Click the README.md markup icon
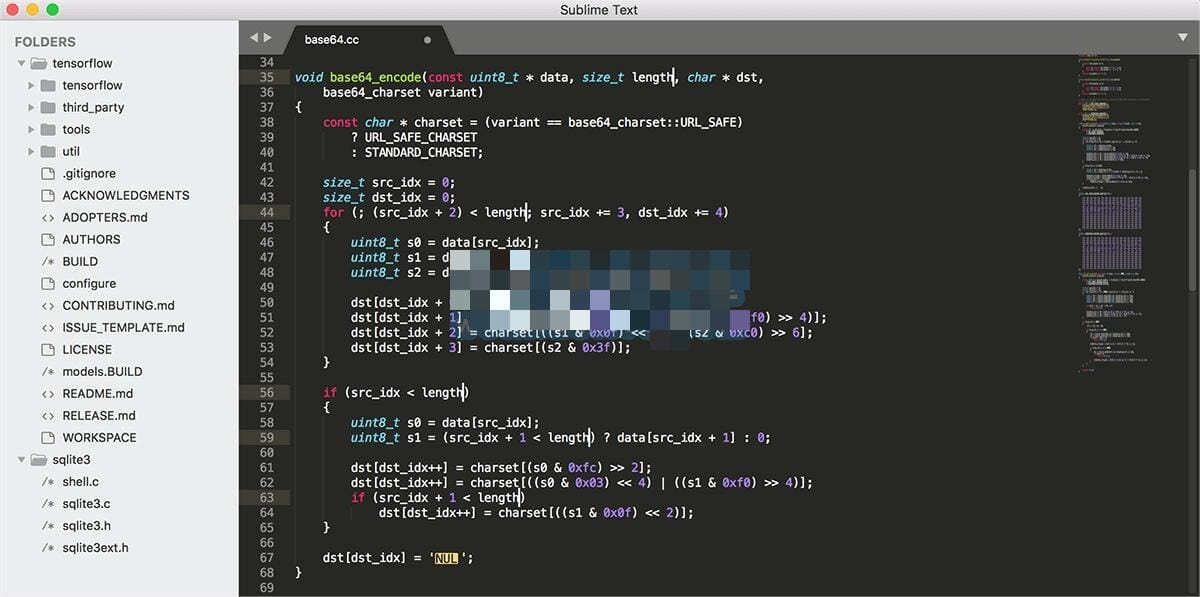This screenshot has height=597, width=1200. pyautogui.click(x=47, y=393)
